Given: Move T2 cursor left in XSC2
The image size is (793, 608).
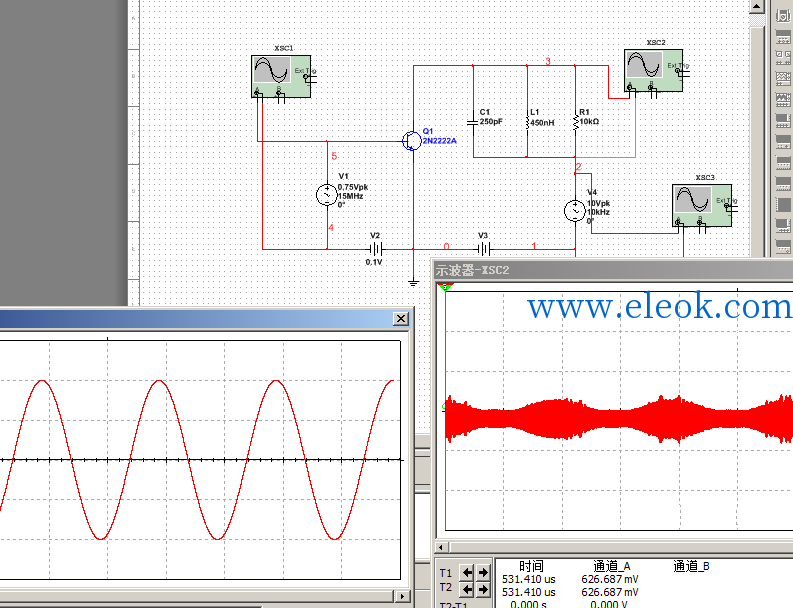Looking at the screenshot, I should 467,589.
